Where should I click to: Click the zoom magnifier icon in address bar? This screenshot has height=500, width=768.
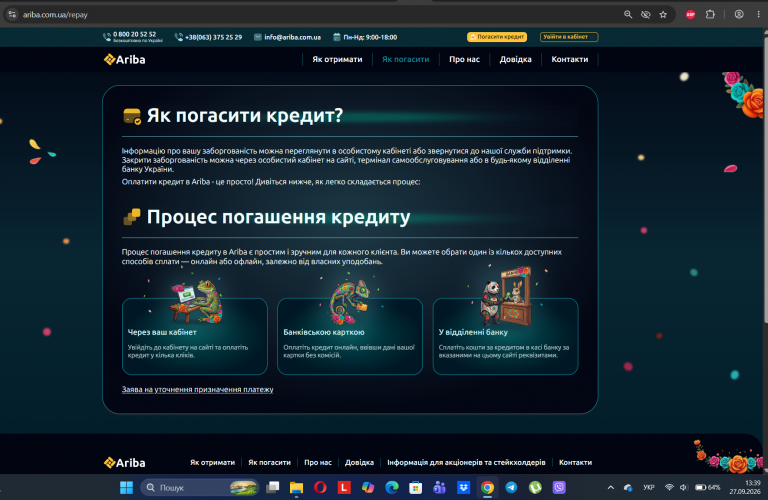[x=628, y=15]
